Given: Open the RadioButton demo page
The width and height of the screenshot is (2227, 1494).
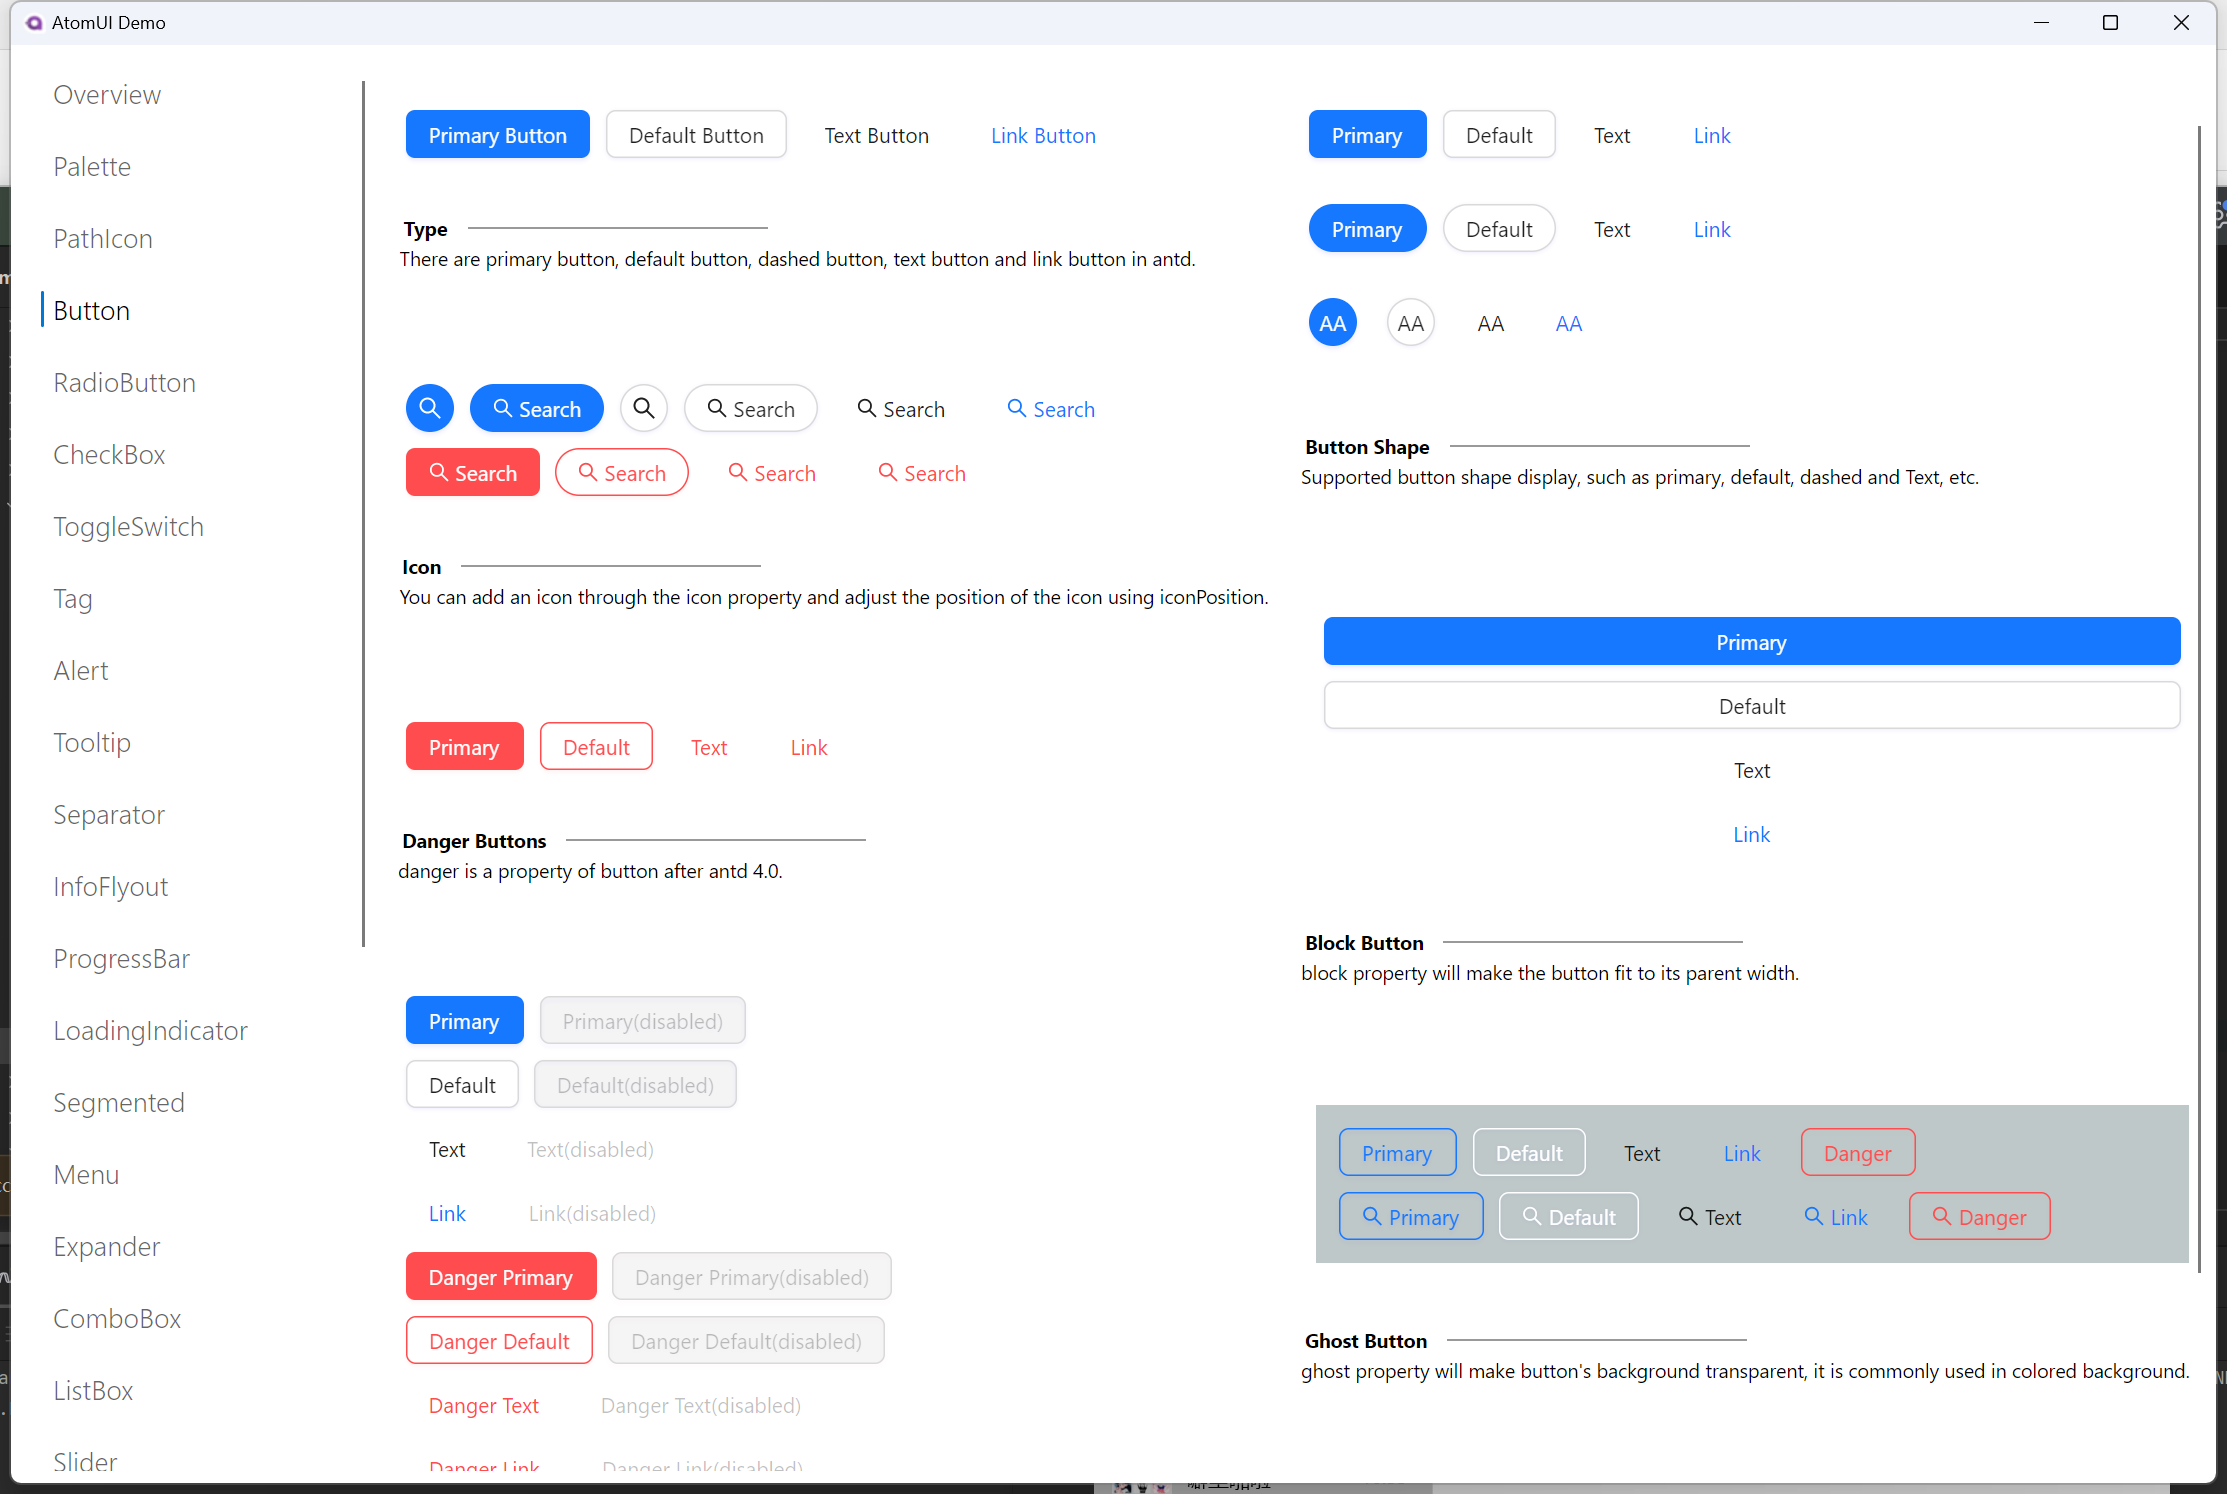Looking at the screenshot, I should click(x=125, y=382).
